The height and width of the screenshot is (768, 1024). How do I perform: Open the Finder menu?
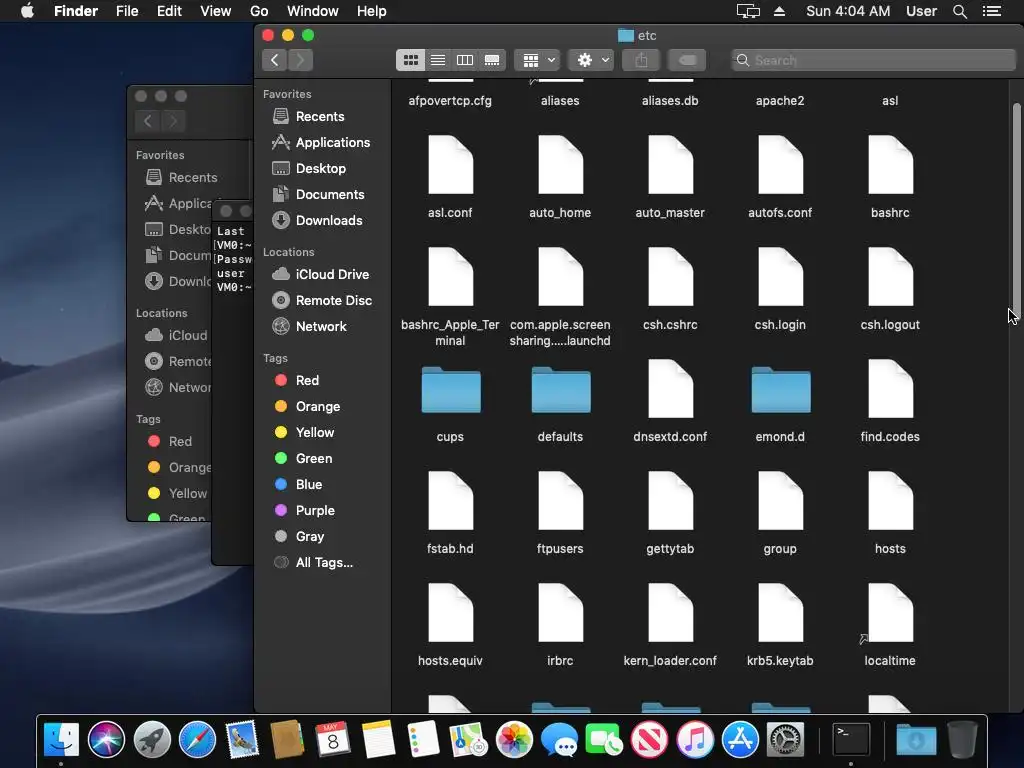click(x=76, y=11)
